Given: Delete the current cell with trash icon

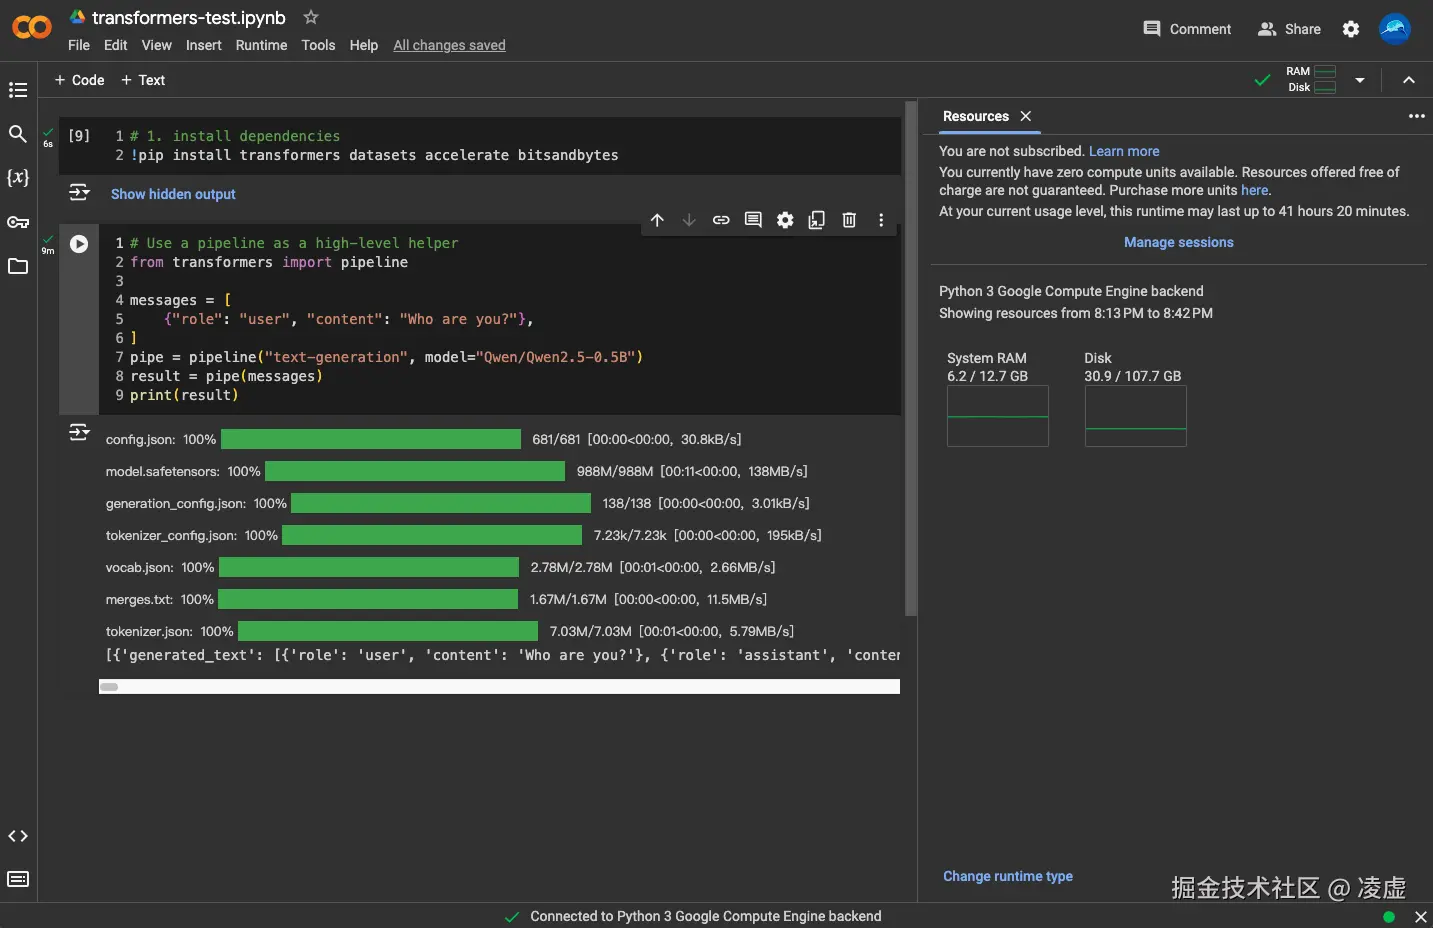Looking at the screenshot, I should point(849,220).
